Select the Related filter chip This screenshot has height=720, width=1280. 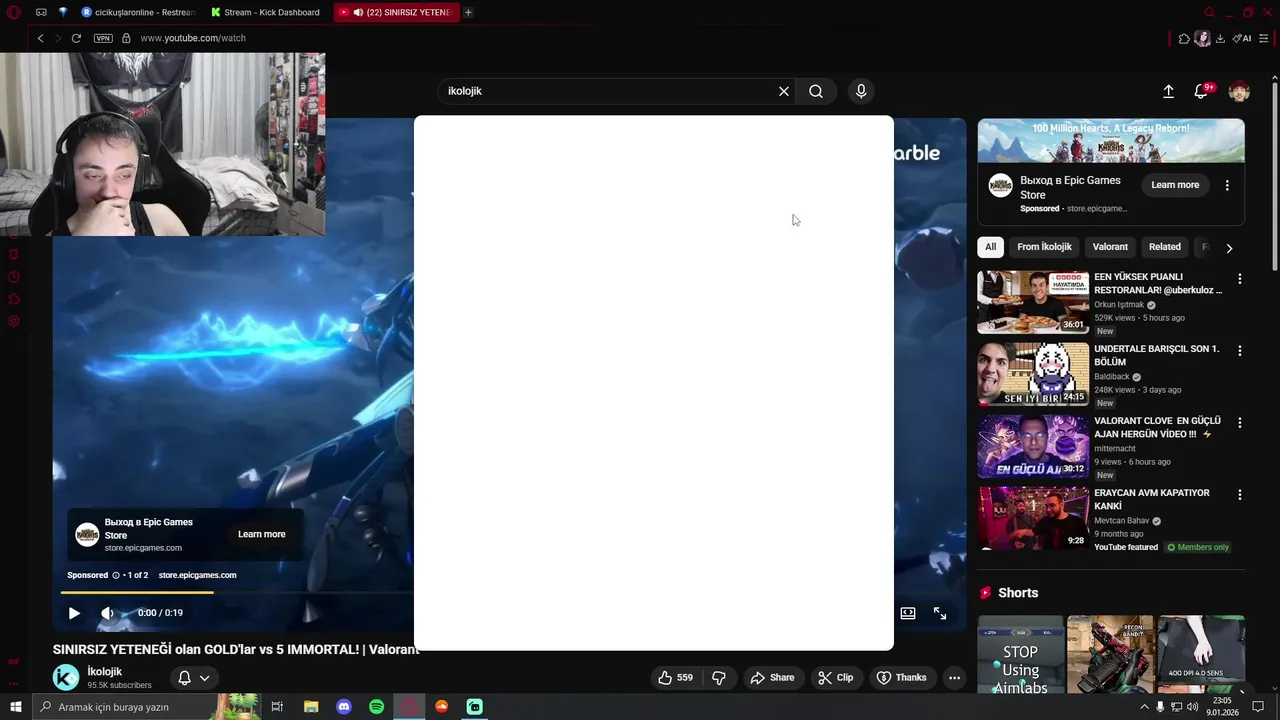tap(1165, 247)
